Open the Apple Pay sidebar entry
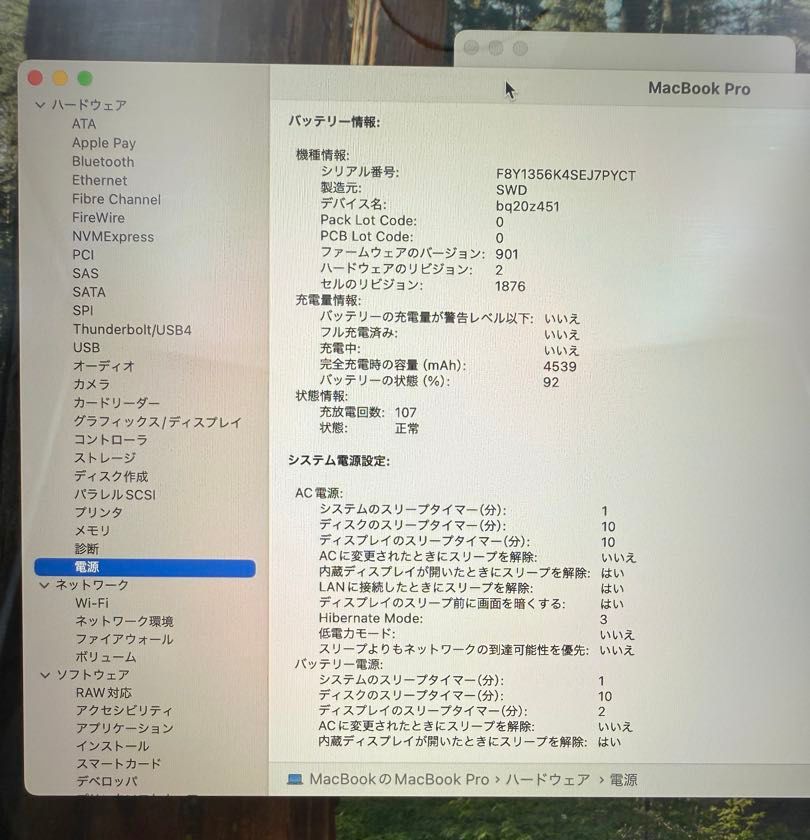The image size is (810, 840). coord(104,143)
